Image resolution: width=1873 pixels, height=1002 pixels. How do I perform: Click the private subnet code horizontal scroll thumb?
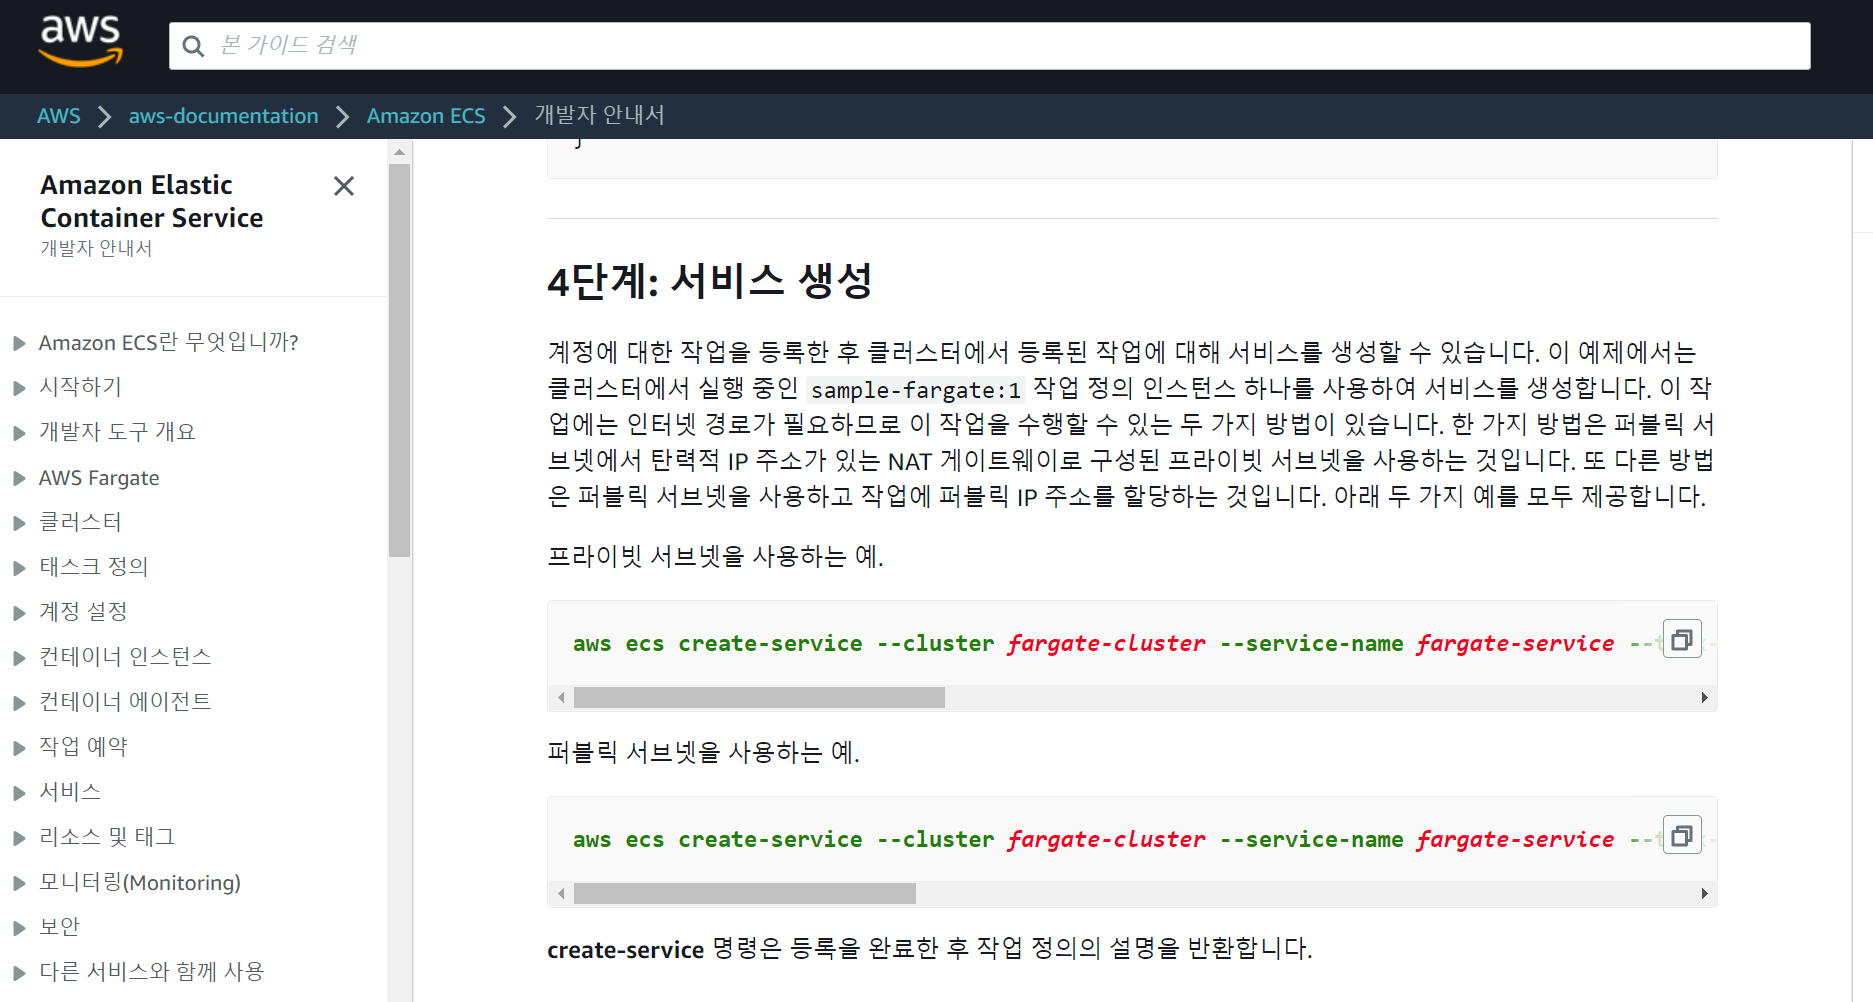(759, 697)
